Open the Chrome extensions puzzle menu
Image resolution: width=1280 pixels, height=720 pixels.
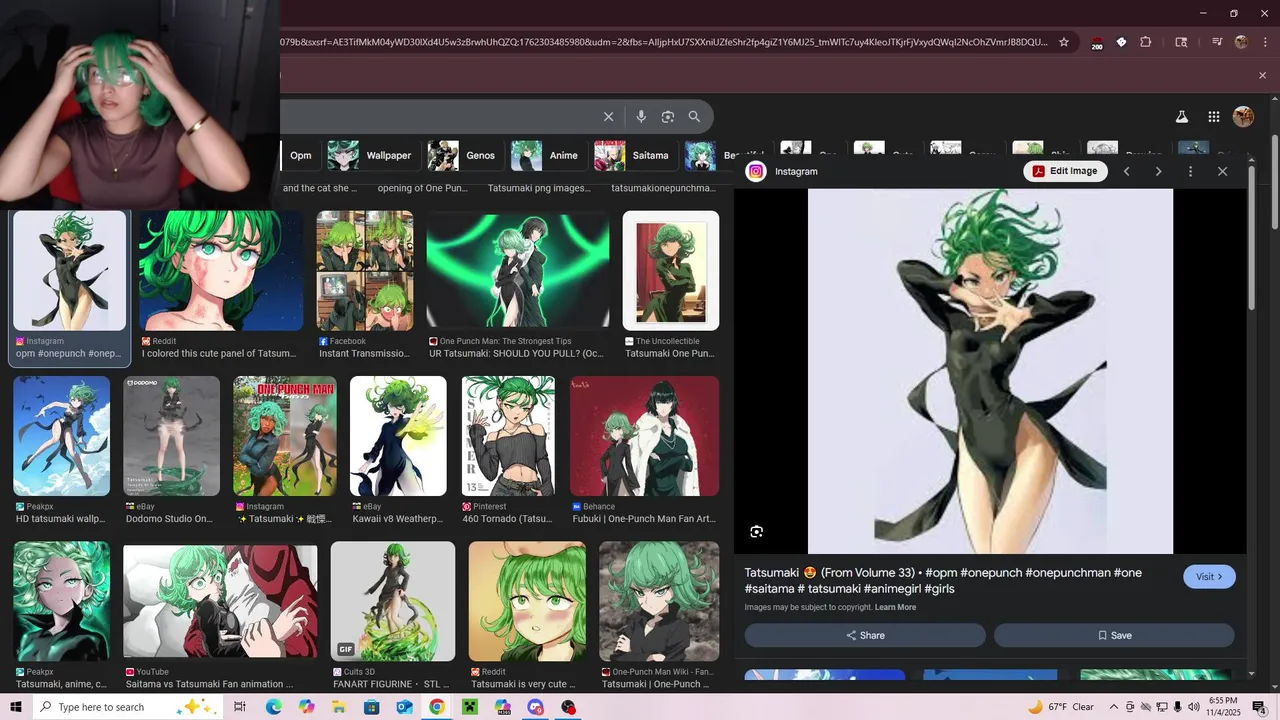[x=1146, y=42]
